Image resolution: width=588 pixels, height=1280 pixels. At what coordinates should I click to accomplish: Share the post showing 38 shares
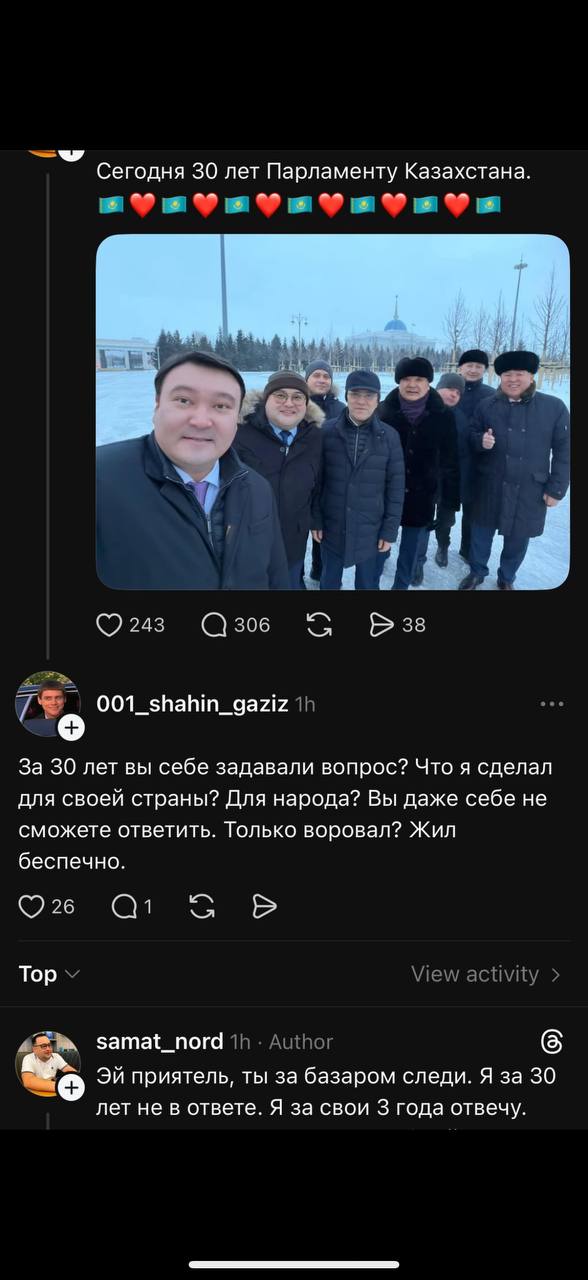point(382,625)
